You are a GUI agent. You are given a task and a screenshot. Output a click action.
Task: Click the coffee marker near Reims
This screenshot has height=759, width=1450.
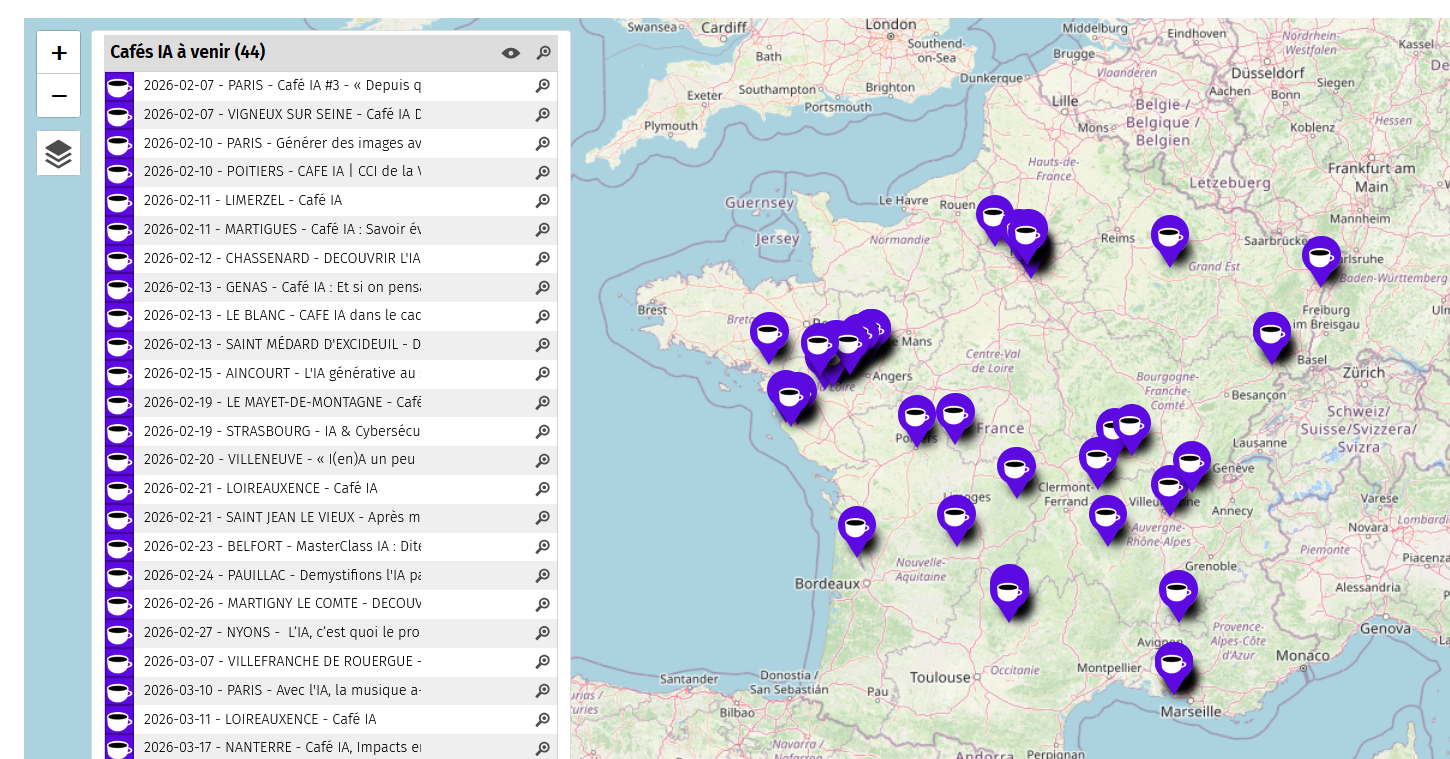[1169, 236]
